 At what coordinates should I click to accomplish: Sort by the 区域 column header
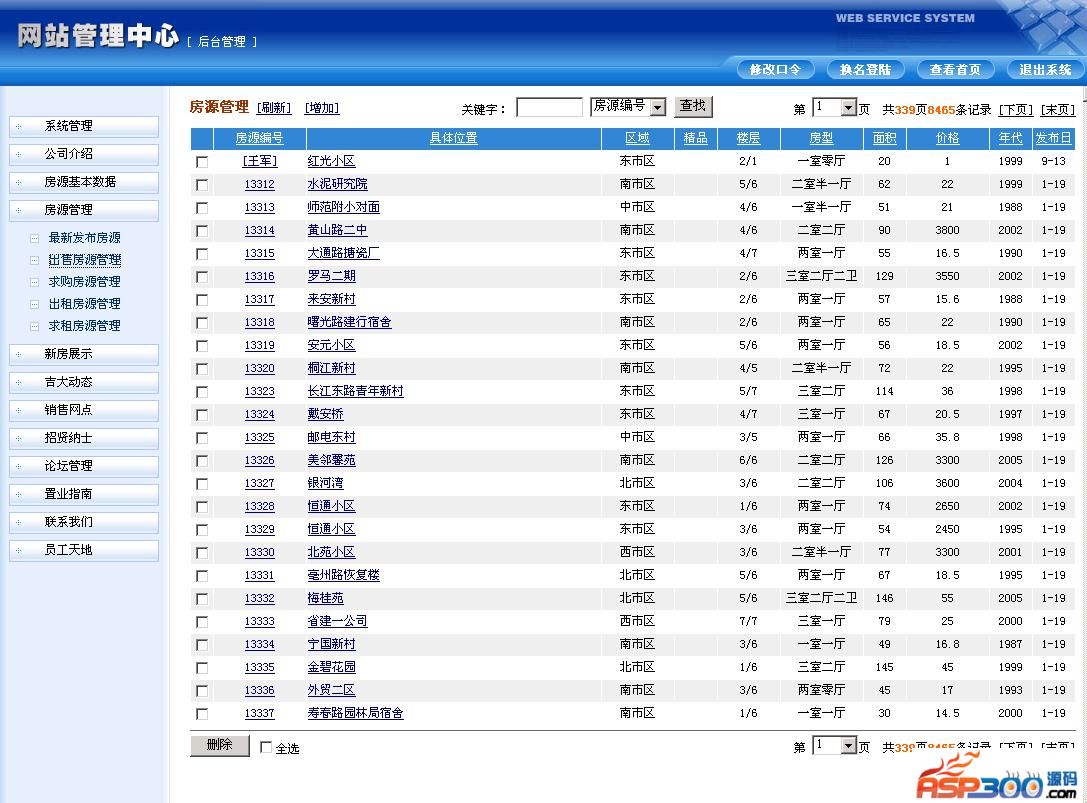637,138
